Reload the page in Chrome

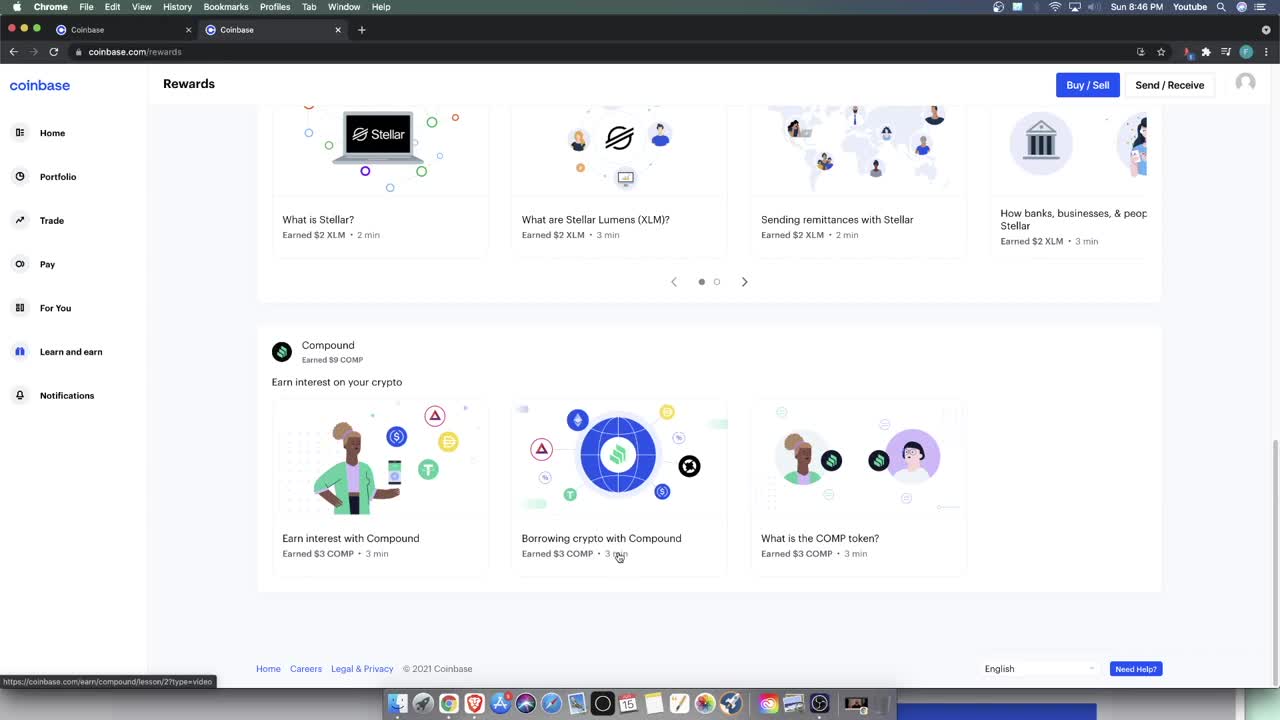(x=53, y=52)
